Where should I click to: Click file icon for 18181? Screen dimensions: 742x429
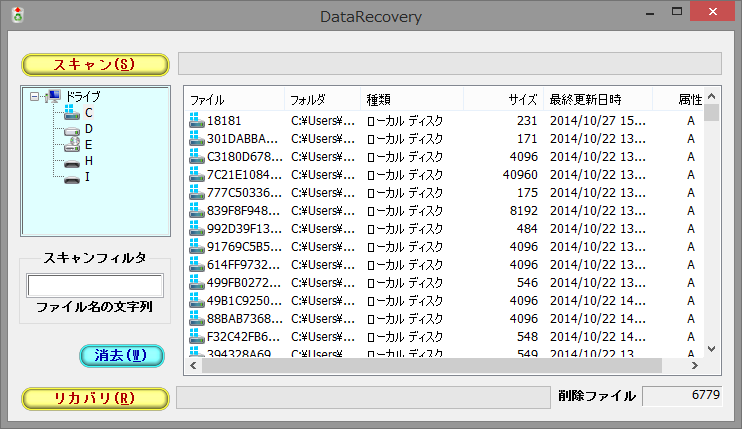click(196, 120)
